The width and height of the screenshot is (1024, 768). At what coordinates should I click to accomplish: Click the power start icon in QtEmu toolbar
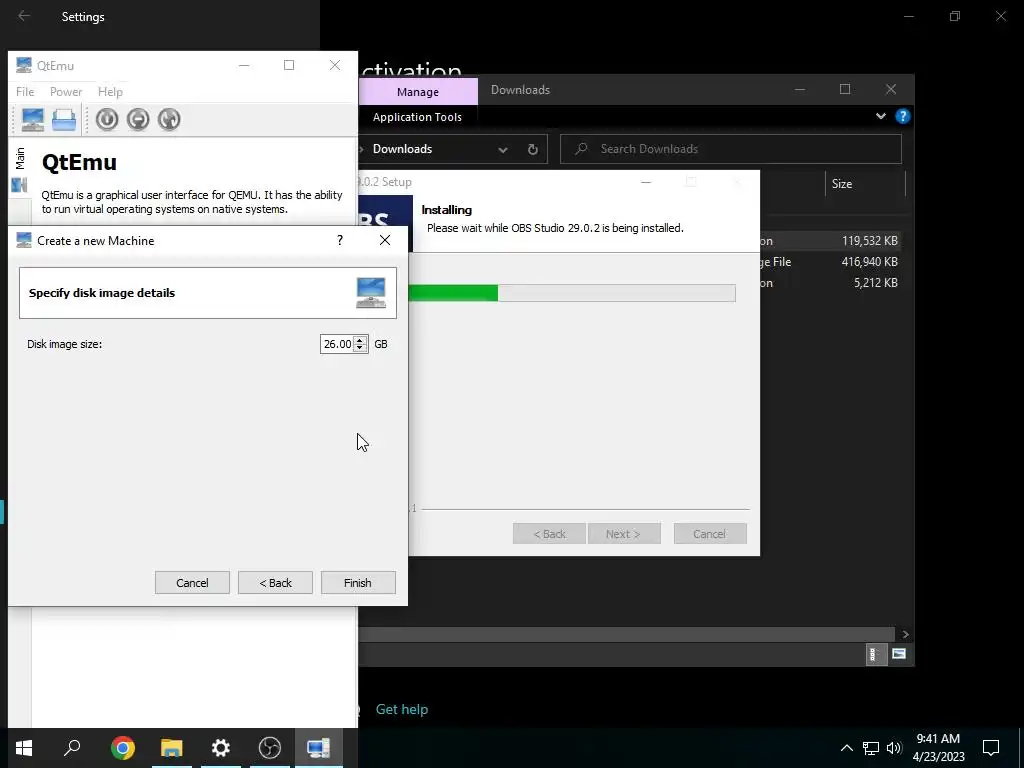tap(107, 120)
